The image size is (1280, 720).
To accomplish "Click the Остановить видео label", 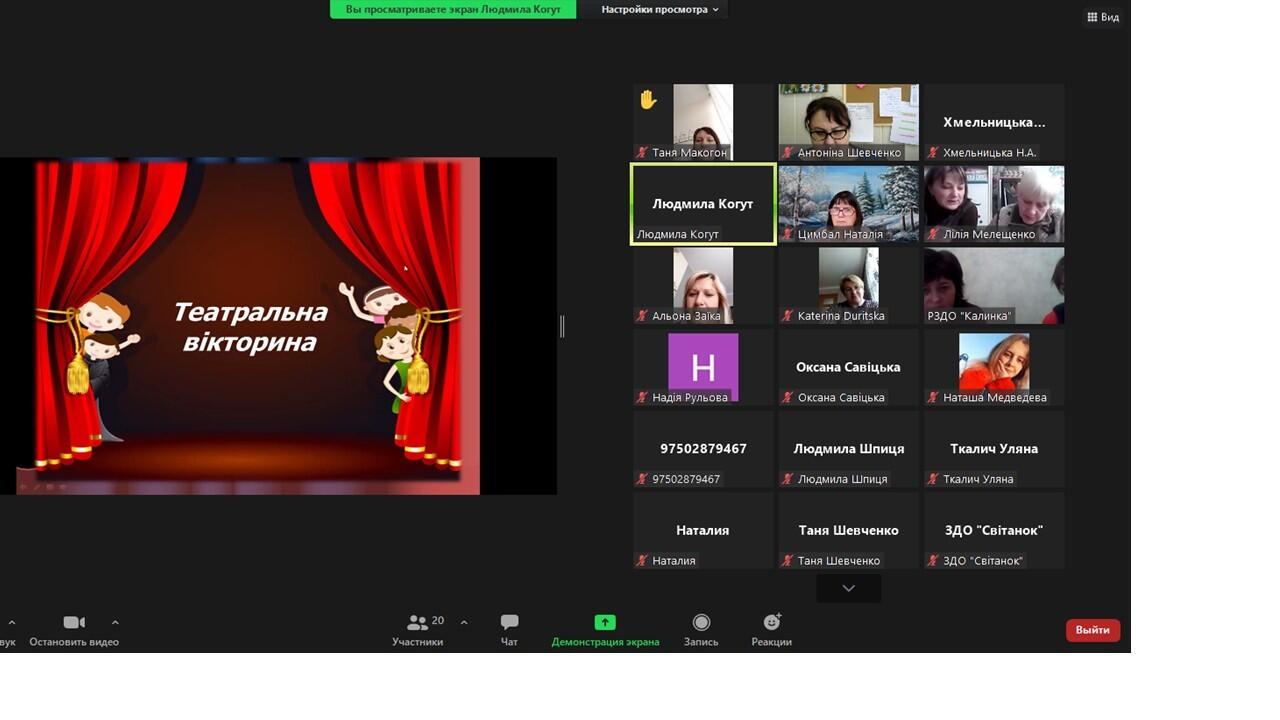I will 74,642.
